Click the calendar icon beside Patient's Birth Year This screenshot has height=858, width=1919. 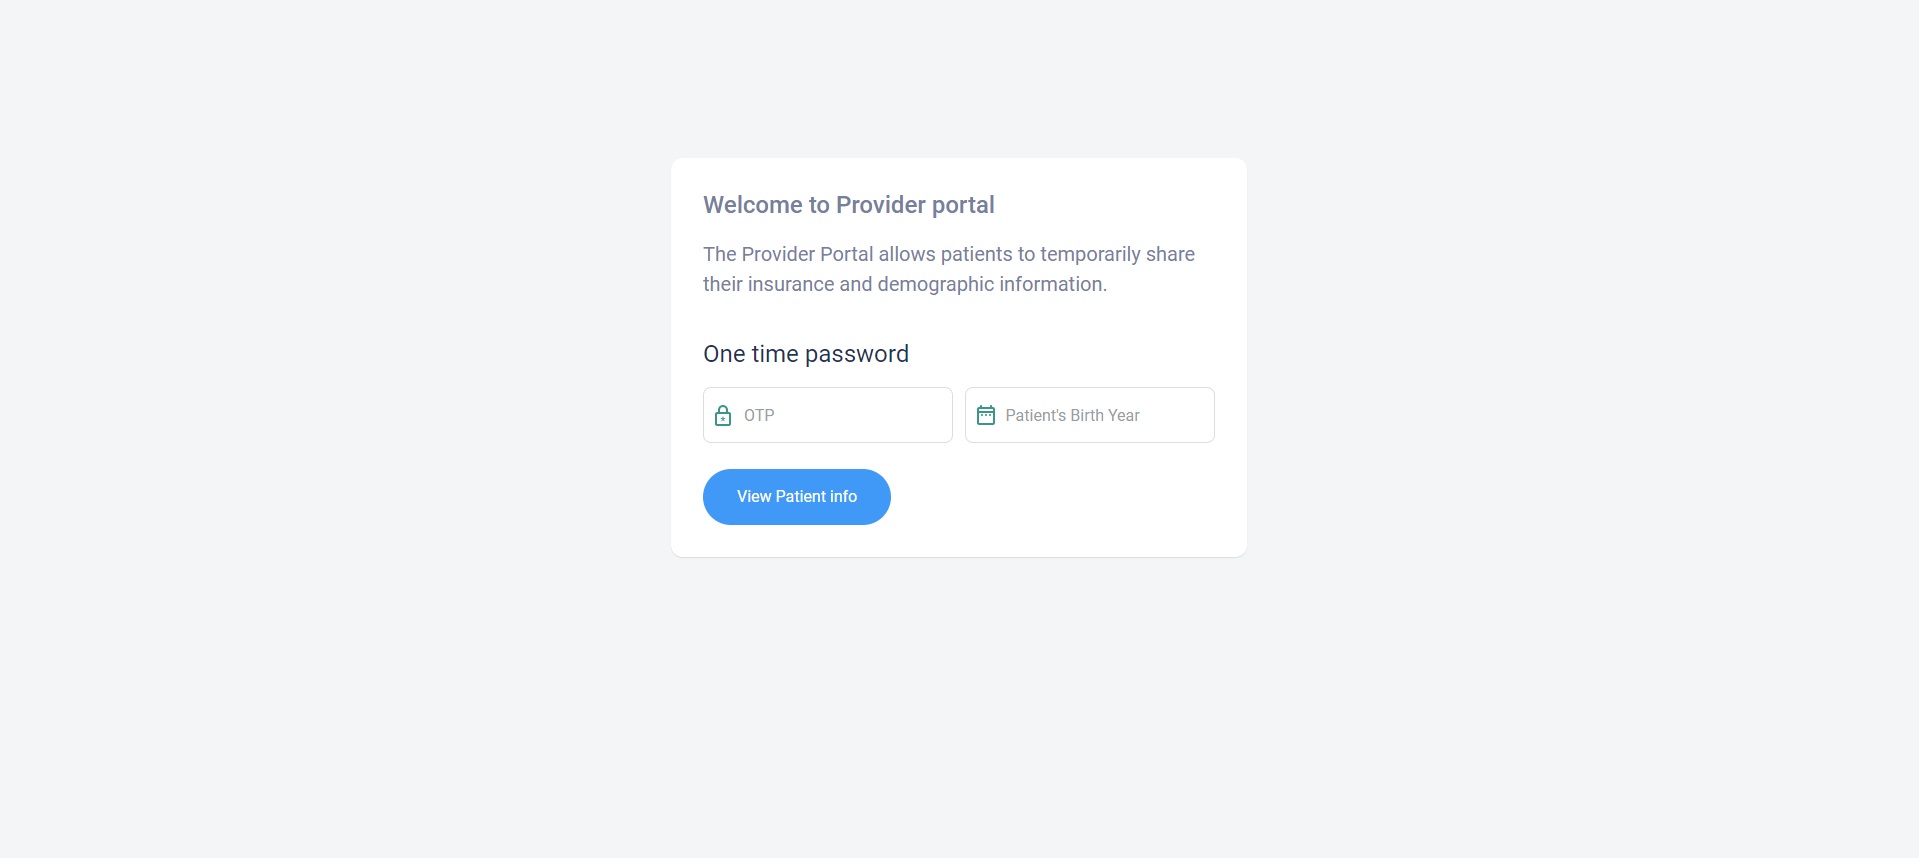click(986, 414)
